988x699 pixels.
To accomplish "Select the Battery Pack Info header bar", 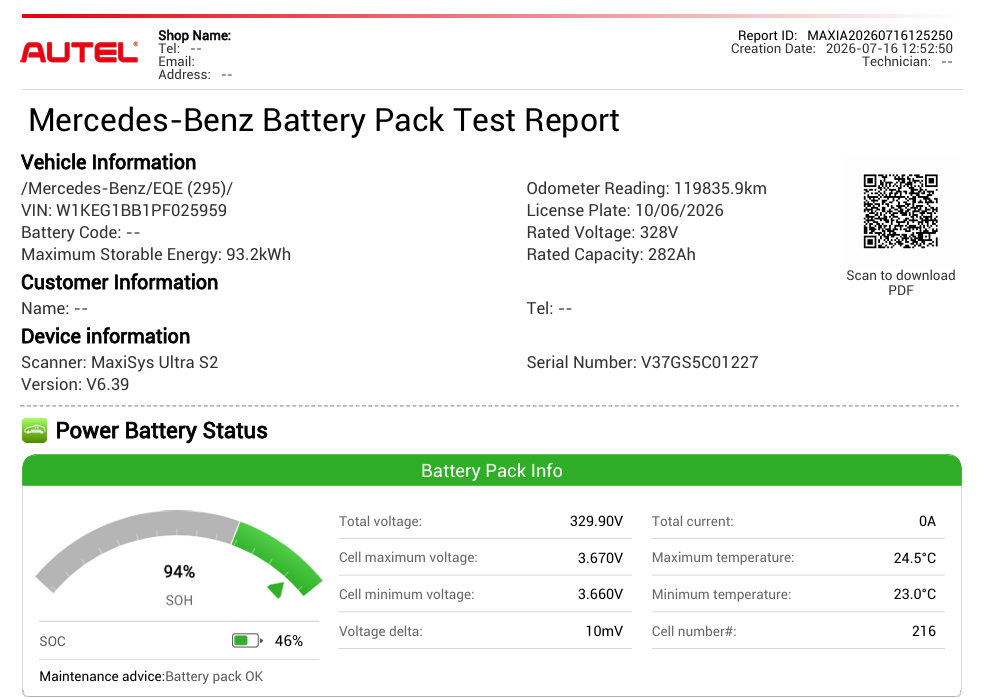I will coord(491,470).
